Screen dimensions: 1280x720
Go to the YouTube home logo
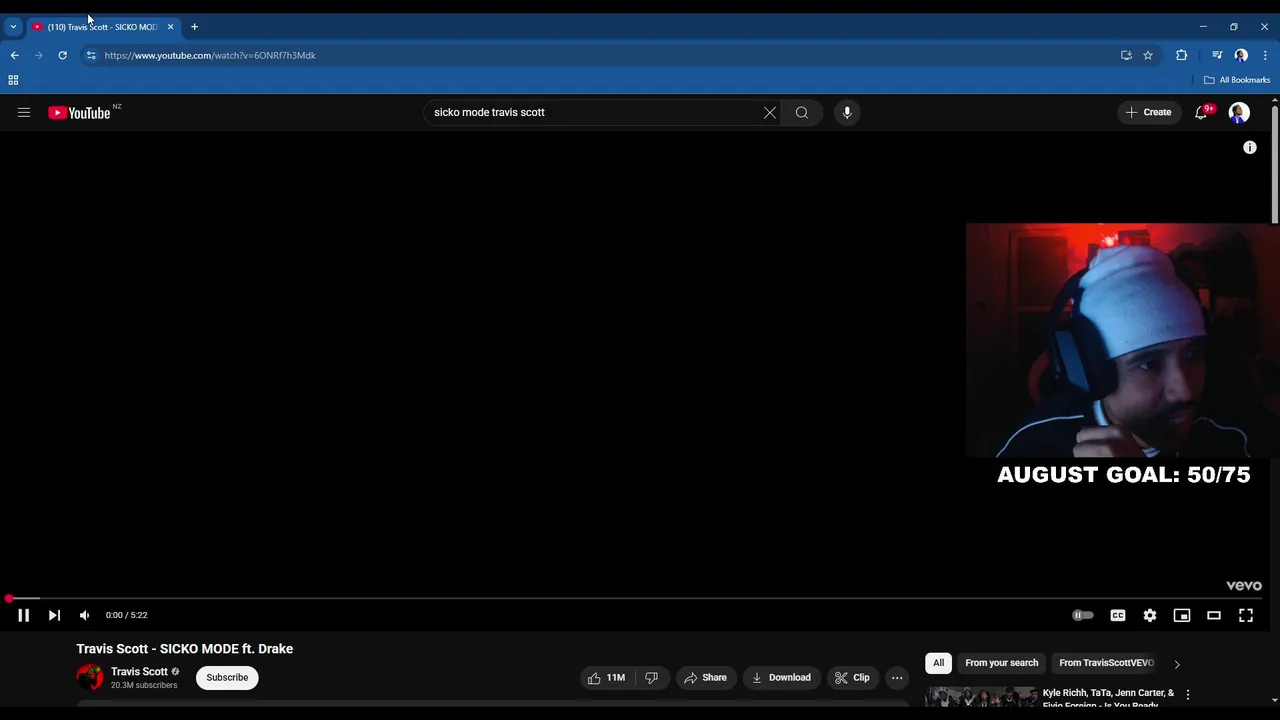point(79,113)
